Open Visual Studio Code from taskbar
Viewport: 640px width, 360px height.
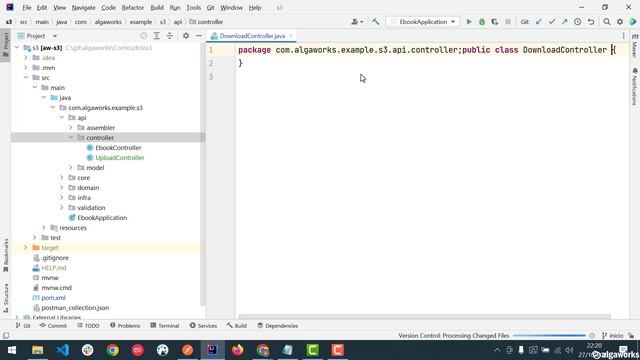[x=62, y=350]
